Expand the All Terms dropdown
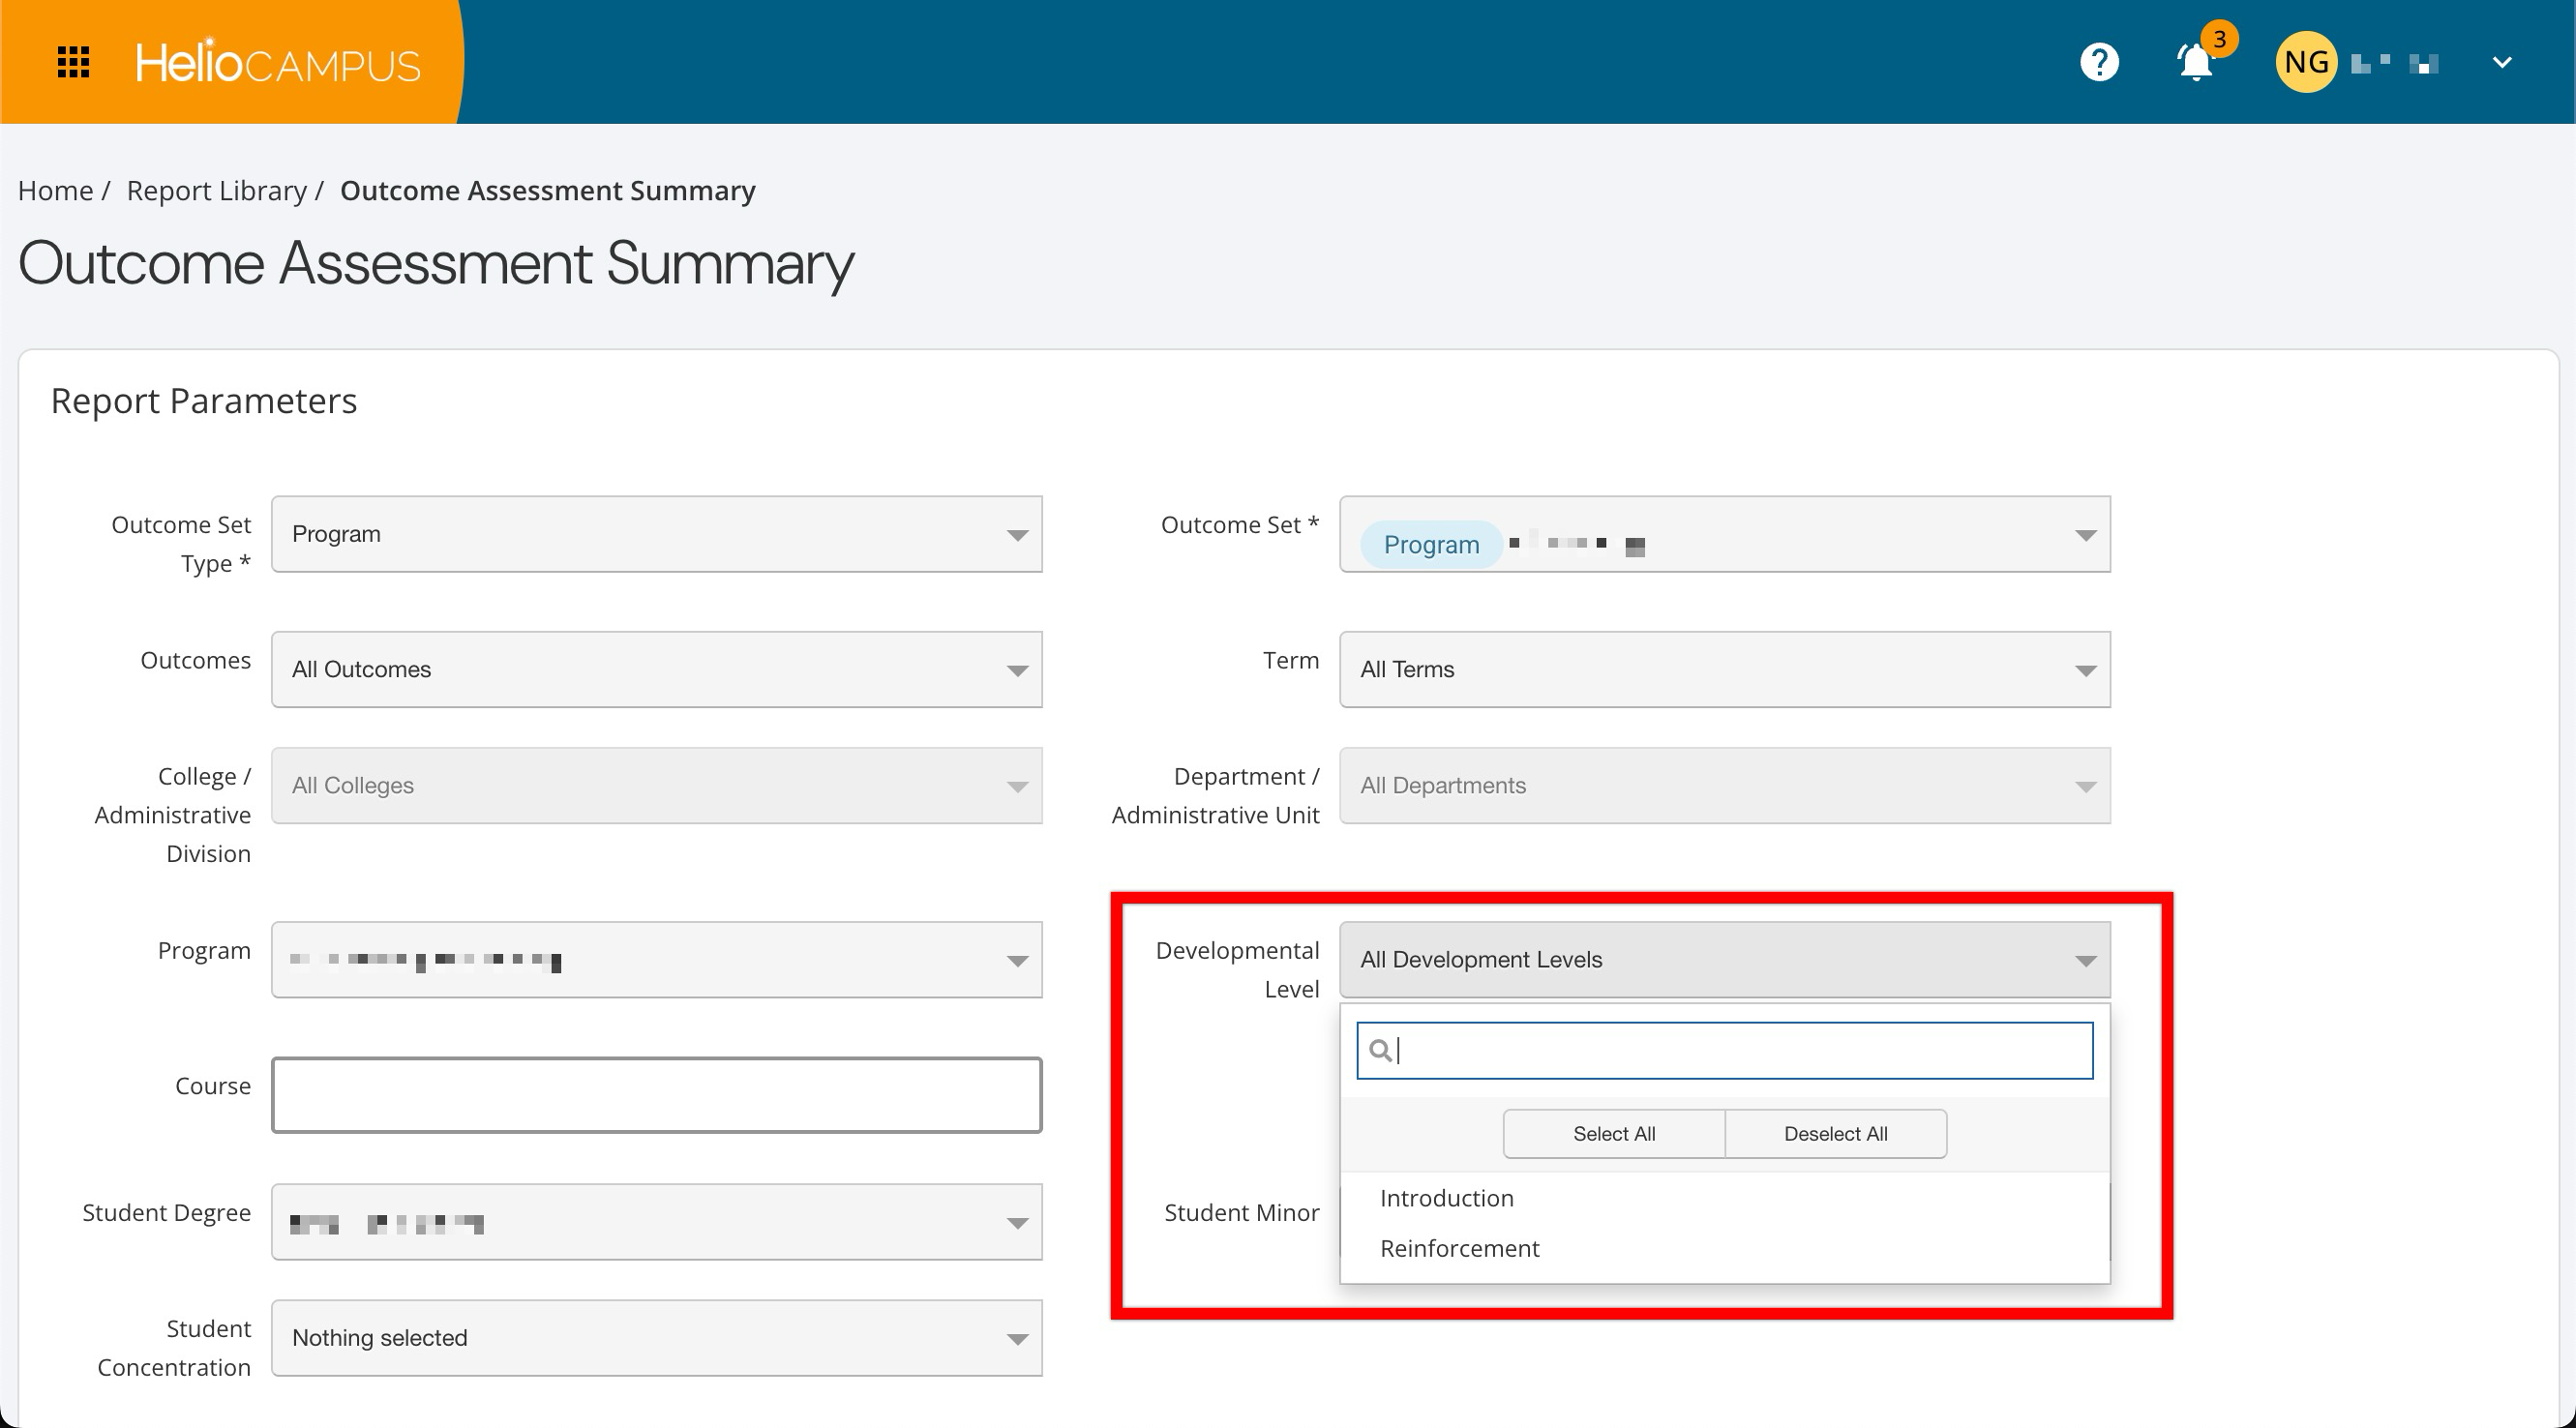Viewport: 2576px width, 1428px height. [x=1724, y=669]
